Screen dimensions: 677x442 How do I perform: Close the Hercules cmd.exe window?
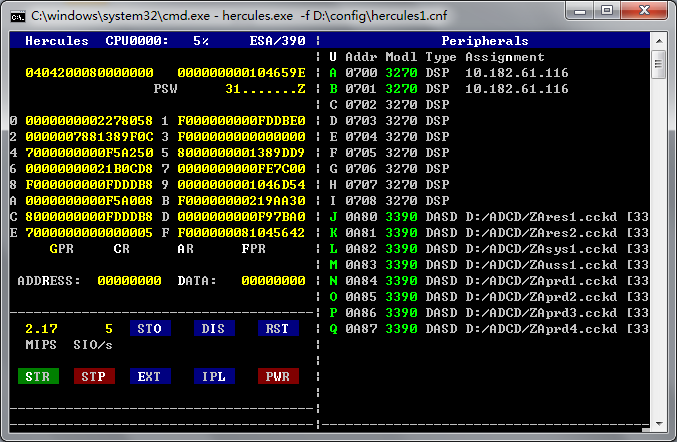645,11
